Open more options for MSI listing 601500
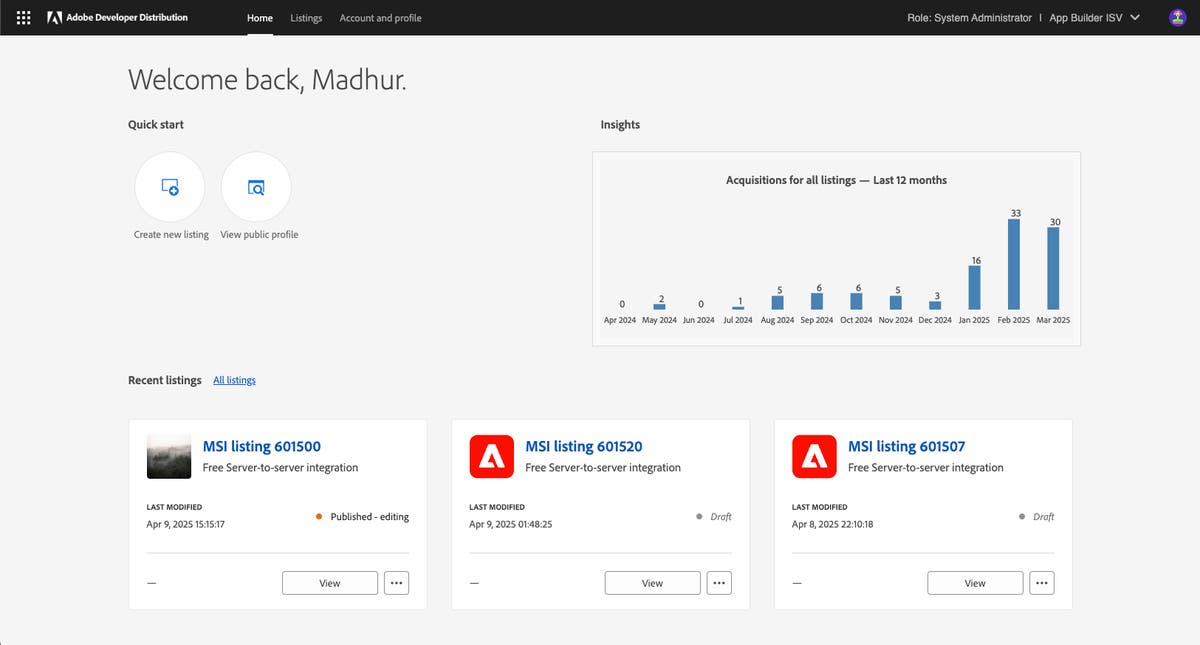1200x645 pixels. [396, 583]
